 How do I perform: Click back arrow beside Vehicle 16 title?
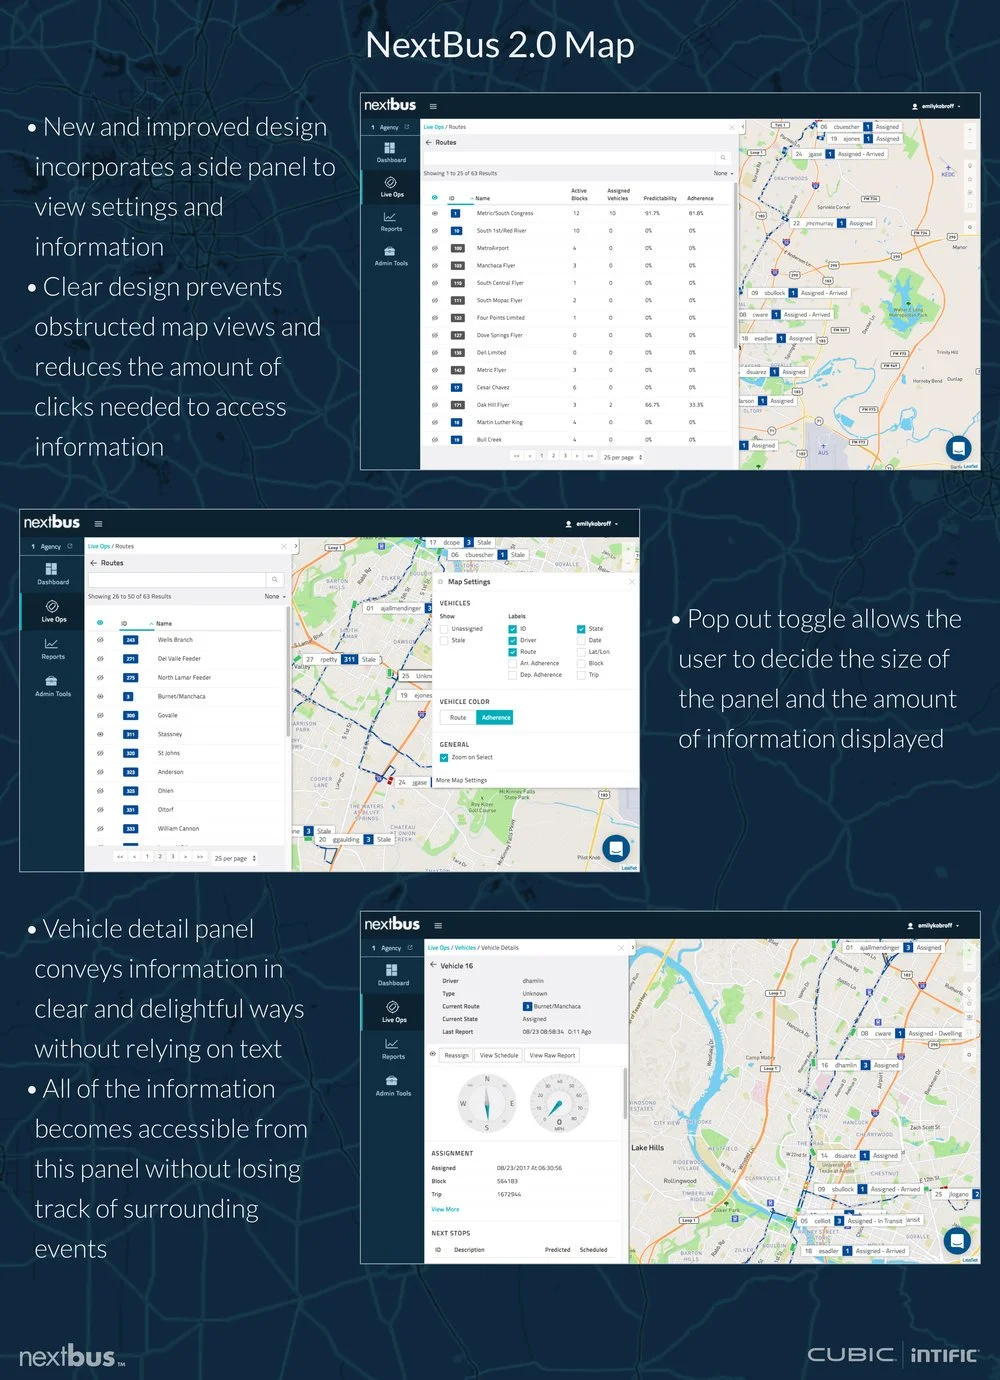pyautogui.click(x=433, y=965)
